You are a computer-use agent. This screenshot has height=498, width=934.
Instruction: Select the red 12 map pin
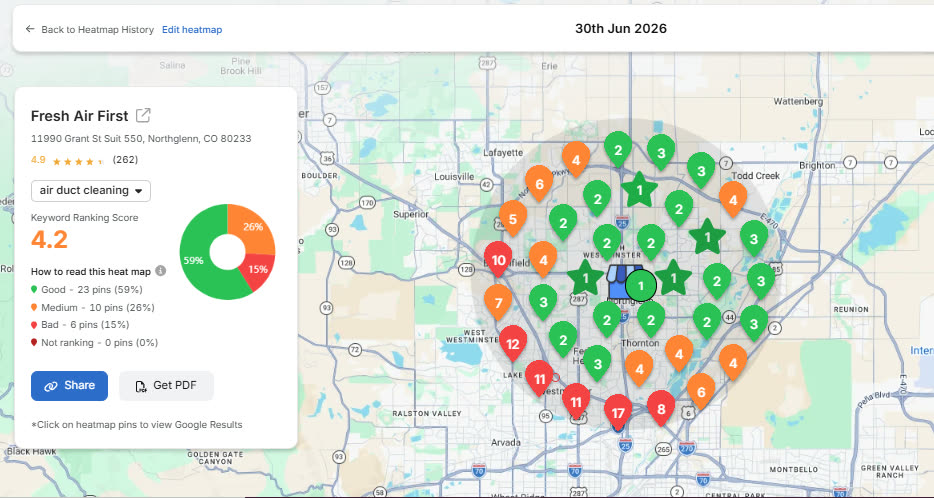513,343
